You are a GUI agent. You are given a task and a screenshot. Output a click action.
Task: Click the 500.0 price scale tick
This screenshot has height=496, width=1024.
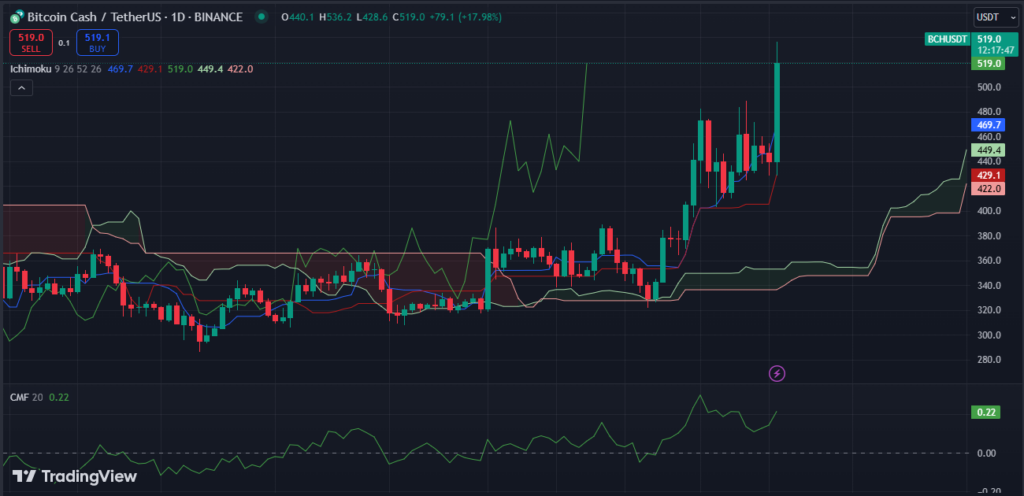(989, 87)
